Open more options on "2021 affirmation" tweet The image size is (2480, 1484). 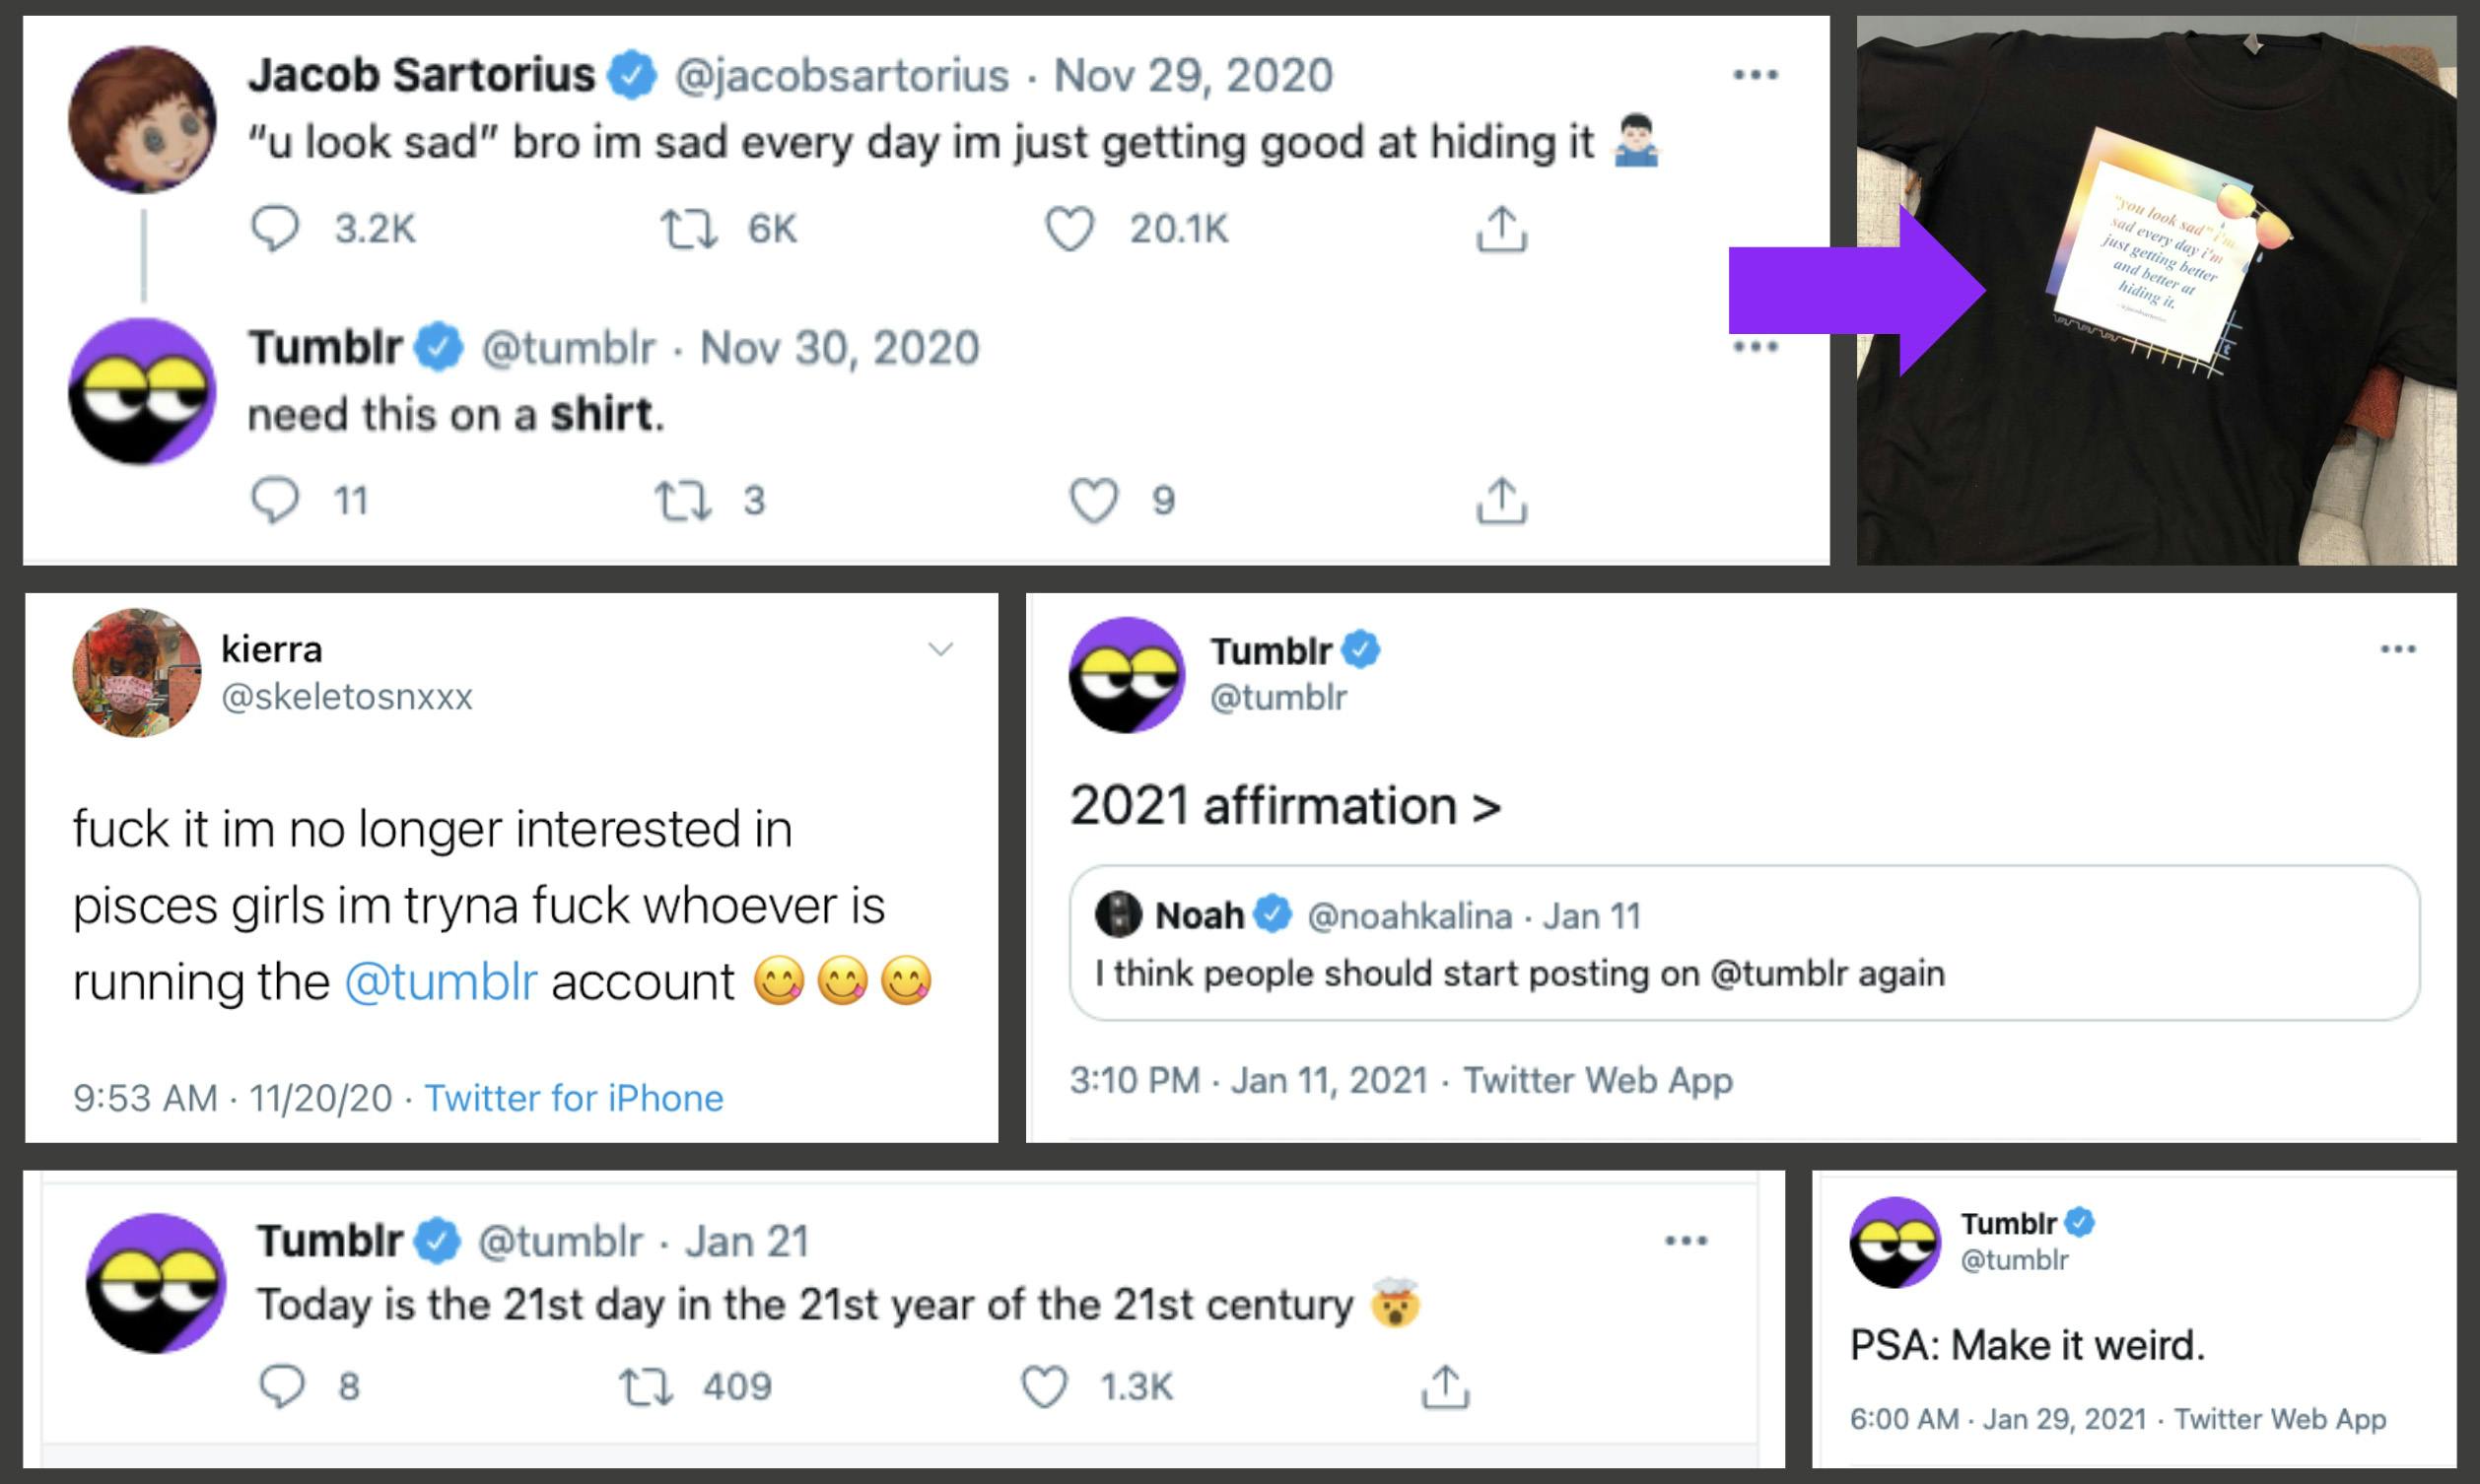click(x=2398, y=650)
